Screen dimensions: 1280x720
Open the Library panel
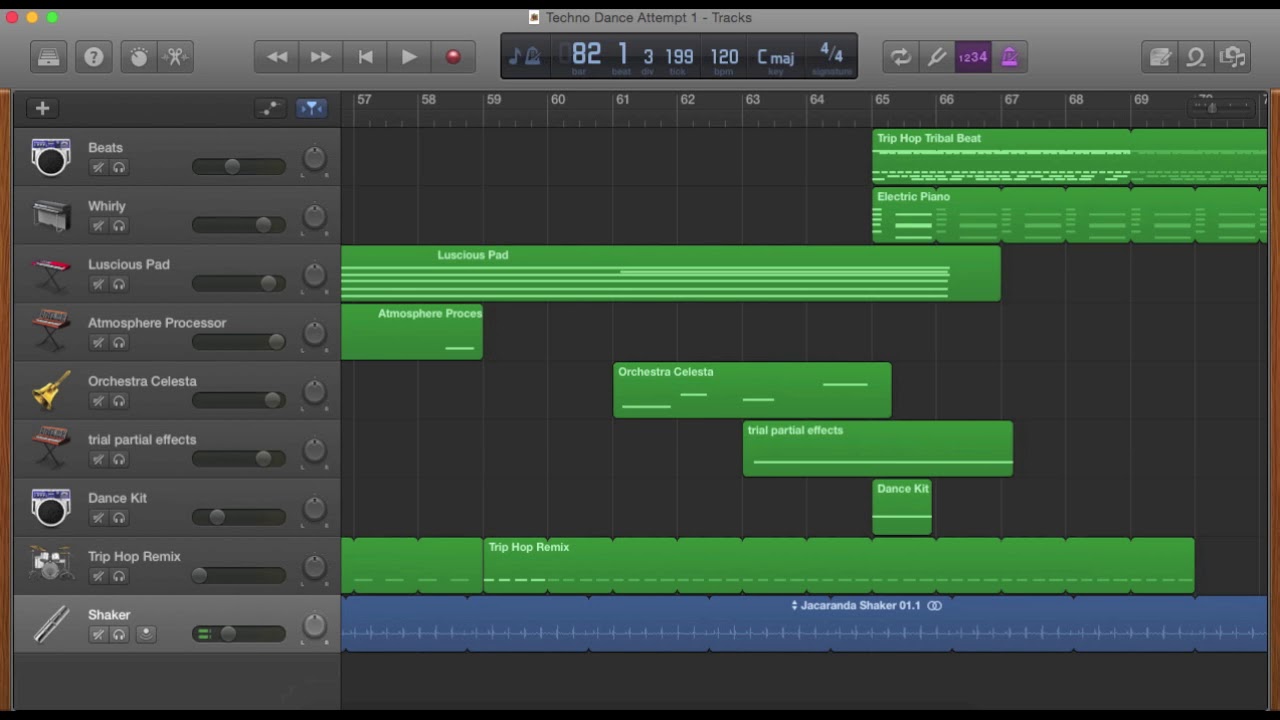[48, 57]
